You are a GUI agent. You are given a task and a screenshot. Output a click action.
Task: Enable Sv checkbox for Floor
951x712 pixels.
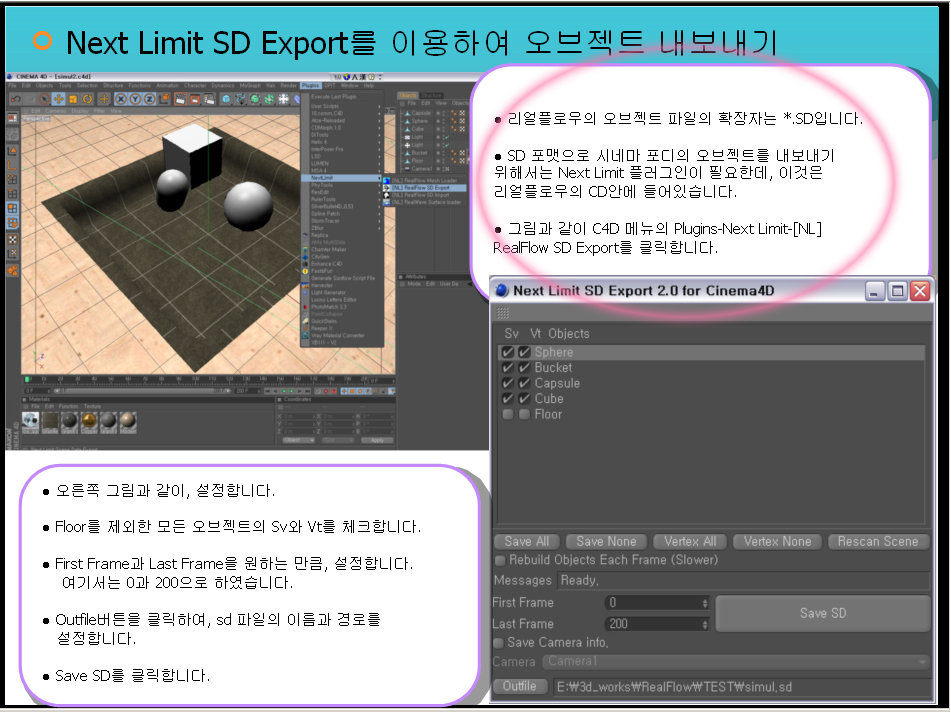pos(508,414)
